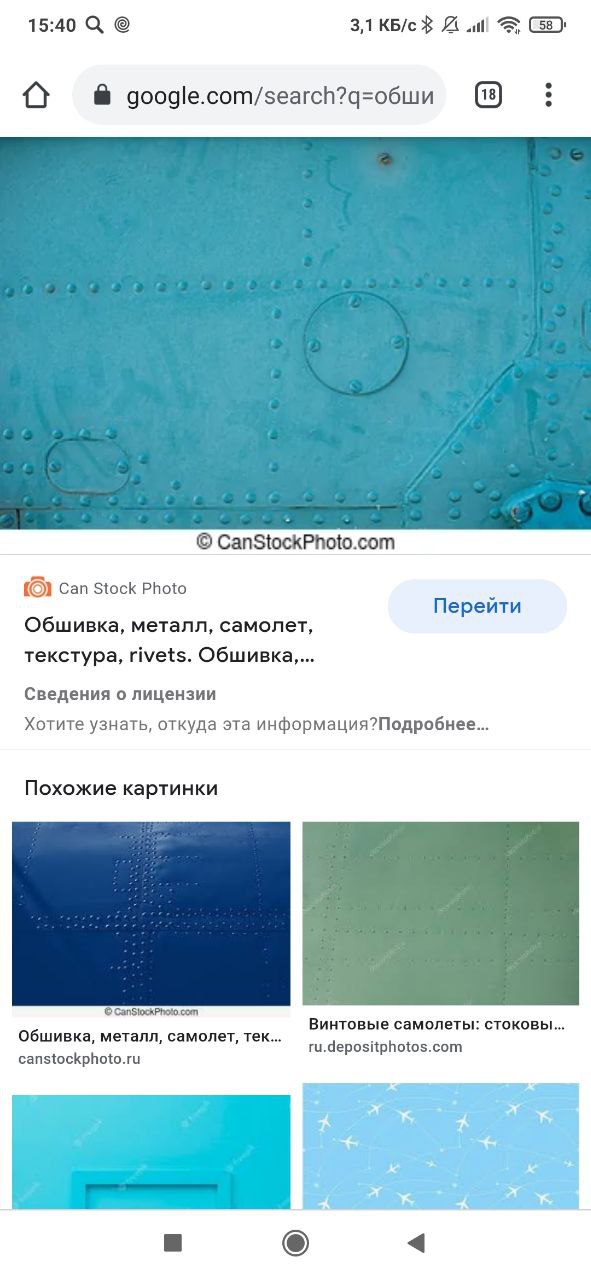Tap the Перейти button
Viewport: 591px width, 1280px height.
click(477, 606)
